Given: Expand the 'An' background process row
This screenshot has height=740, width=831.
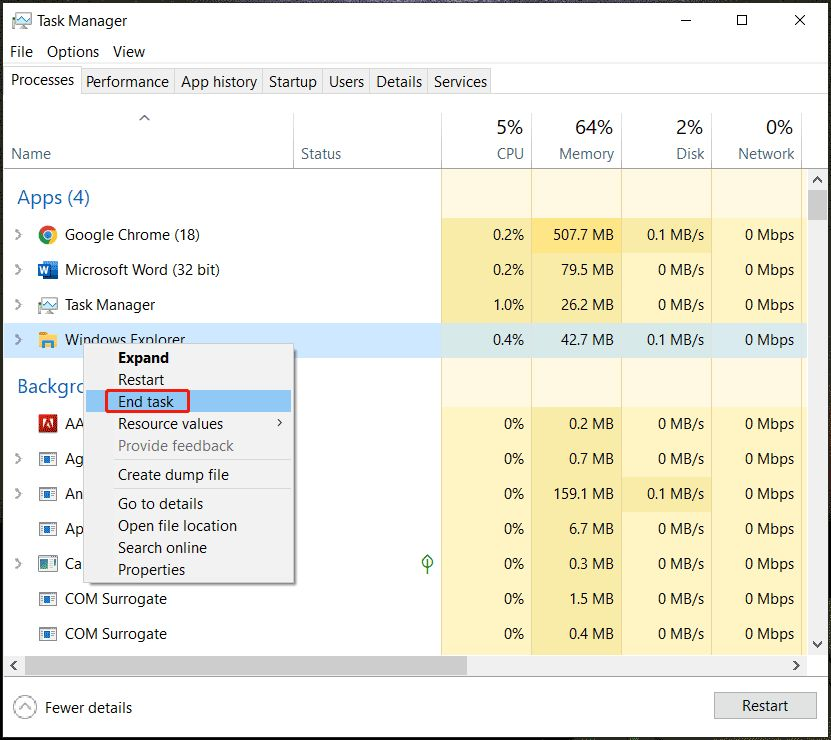Looking at the screenshot, I should pos(18,494).
